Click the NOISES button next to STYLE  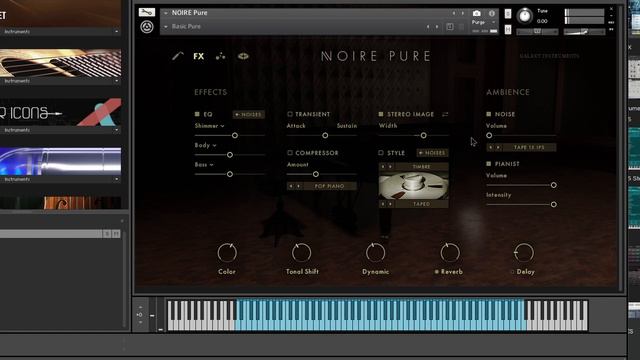point(432,153)
